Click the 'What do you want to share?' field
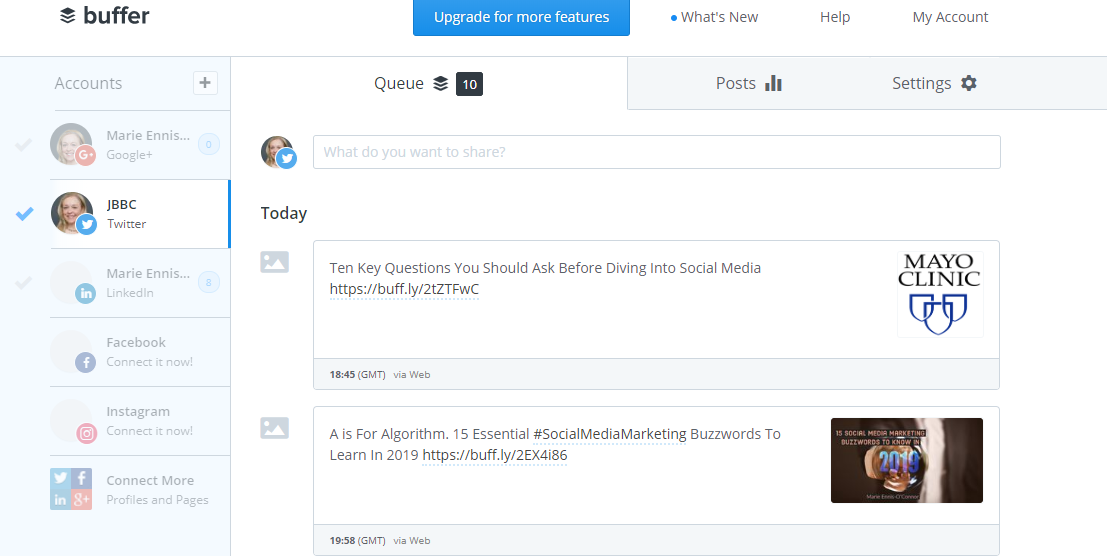 point(656,152)
